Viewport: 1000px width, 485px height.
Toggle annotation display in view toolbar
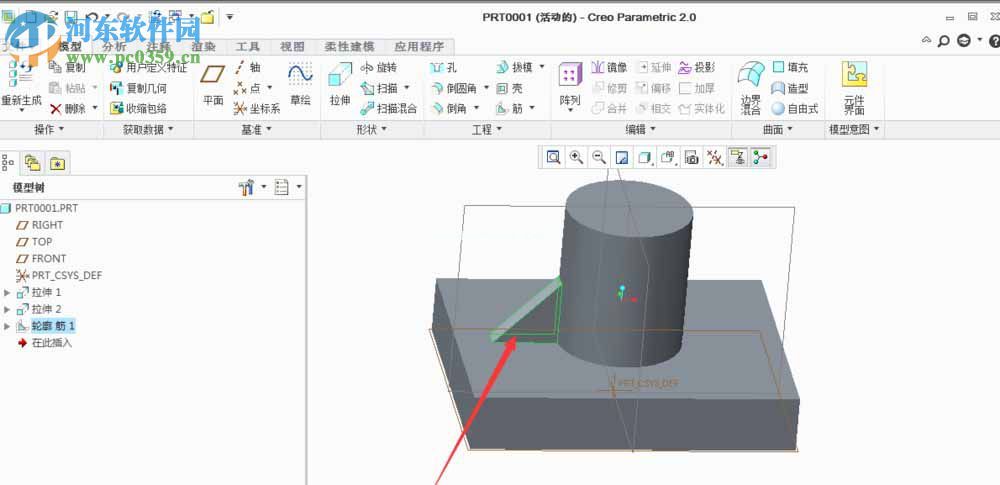(x=739, y=157)
